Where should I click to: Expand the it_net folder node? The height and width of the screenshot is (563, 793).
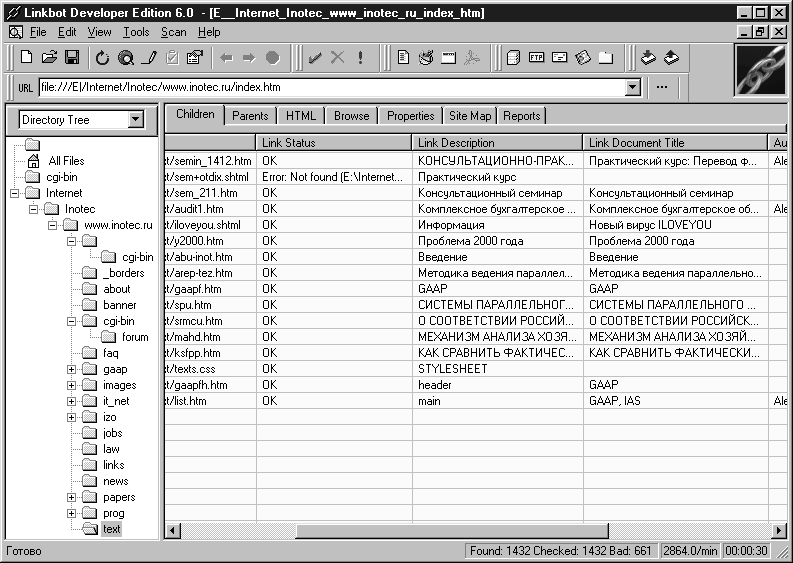(x=71, y=401)
